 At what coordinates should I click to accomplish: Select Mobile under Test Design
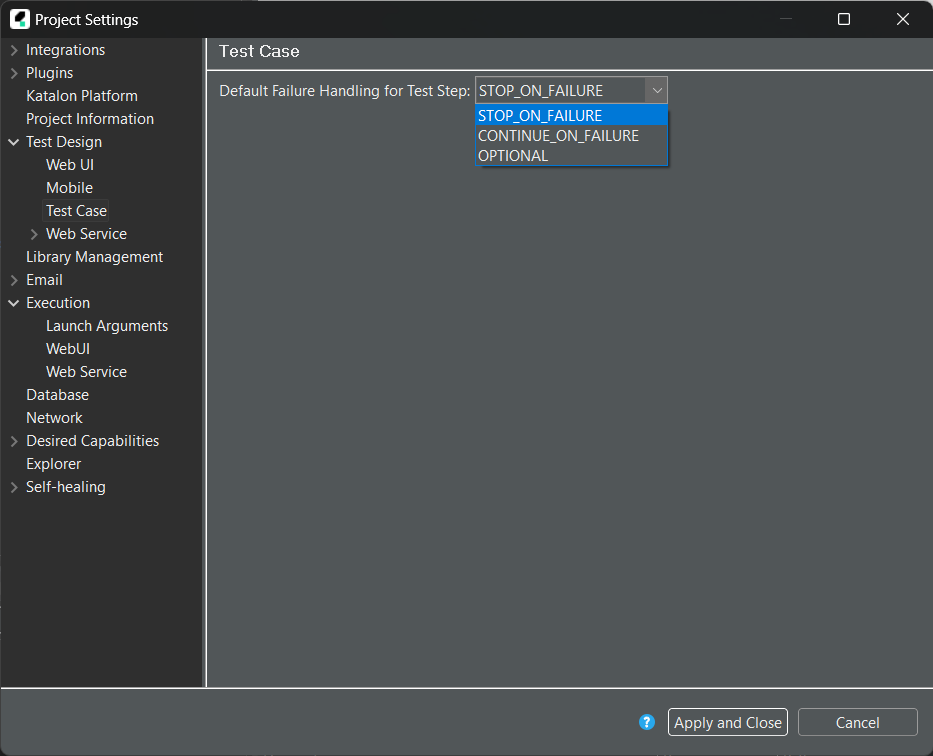tap(69, 188)
